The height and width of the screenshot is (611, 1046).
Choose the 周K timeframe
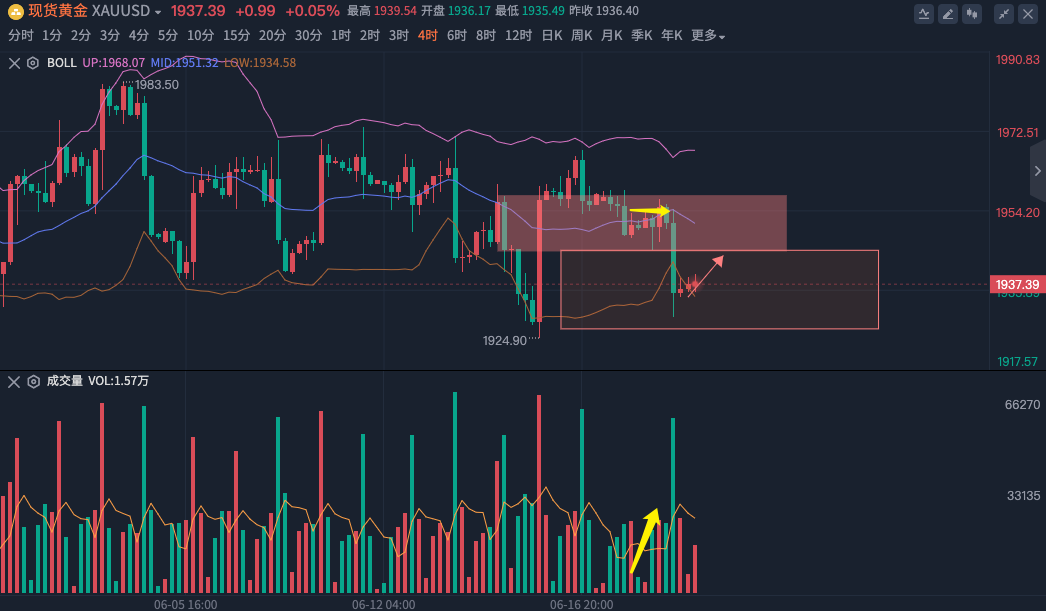(x=581, y=35)
